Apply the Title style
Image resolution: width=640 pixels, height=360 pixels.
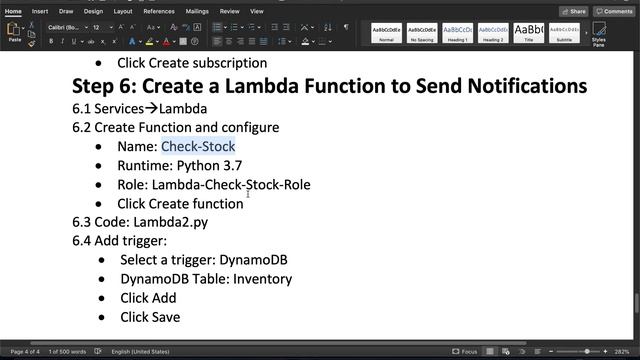coord(529,33)
